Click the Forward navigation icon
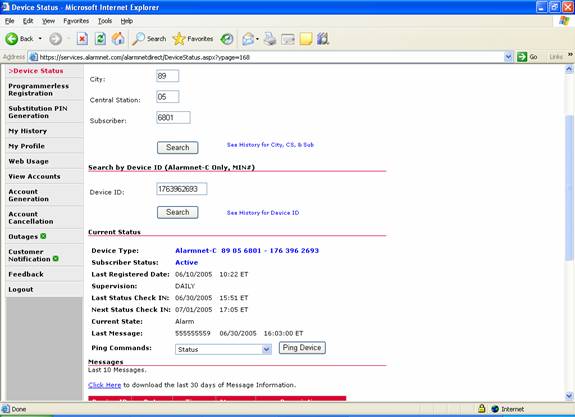 [55, 39]
